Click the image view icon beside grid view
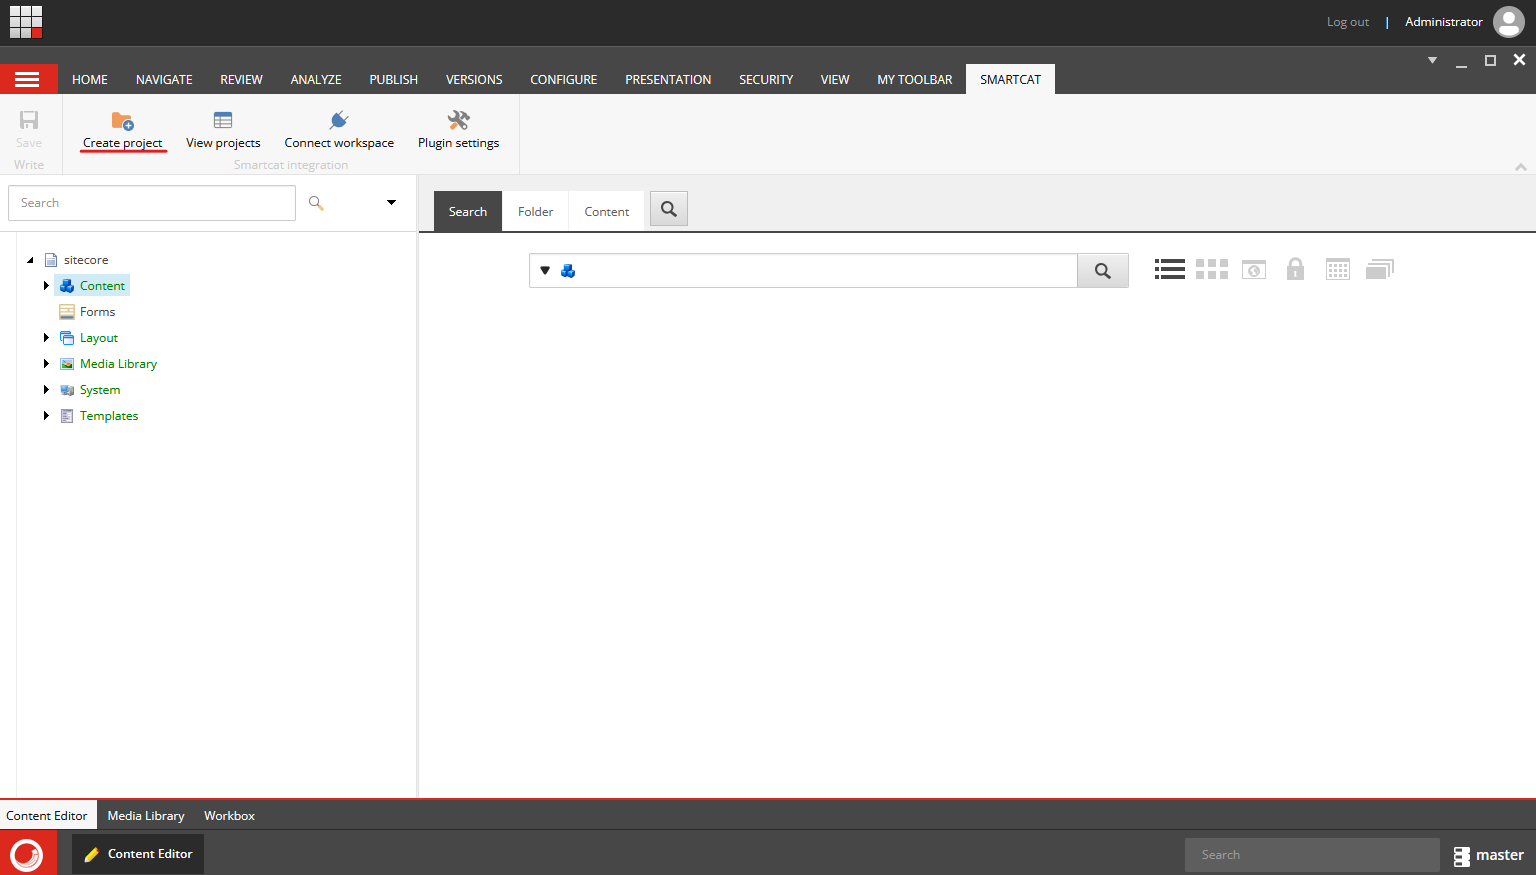This screenshot has width=1536, height=875. click(x=1254, y=269)
